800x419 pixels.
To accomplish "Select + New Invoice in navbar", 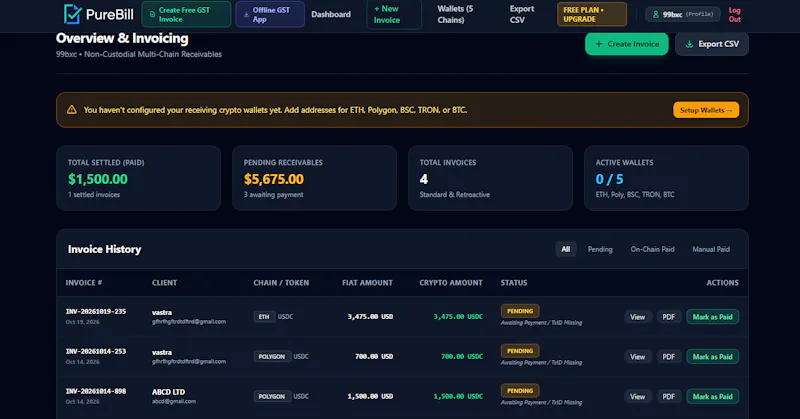I will pyautogui.click(x=394, y=14).
